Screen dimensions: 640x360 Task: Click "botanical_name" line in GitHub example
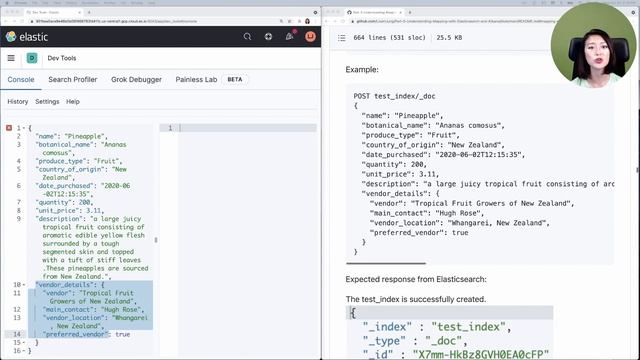click(433, 125)
